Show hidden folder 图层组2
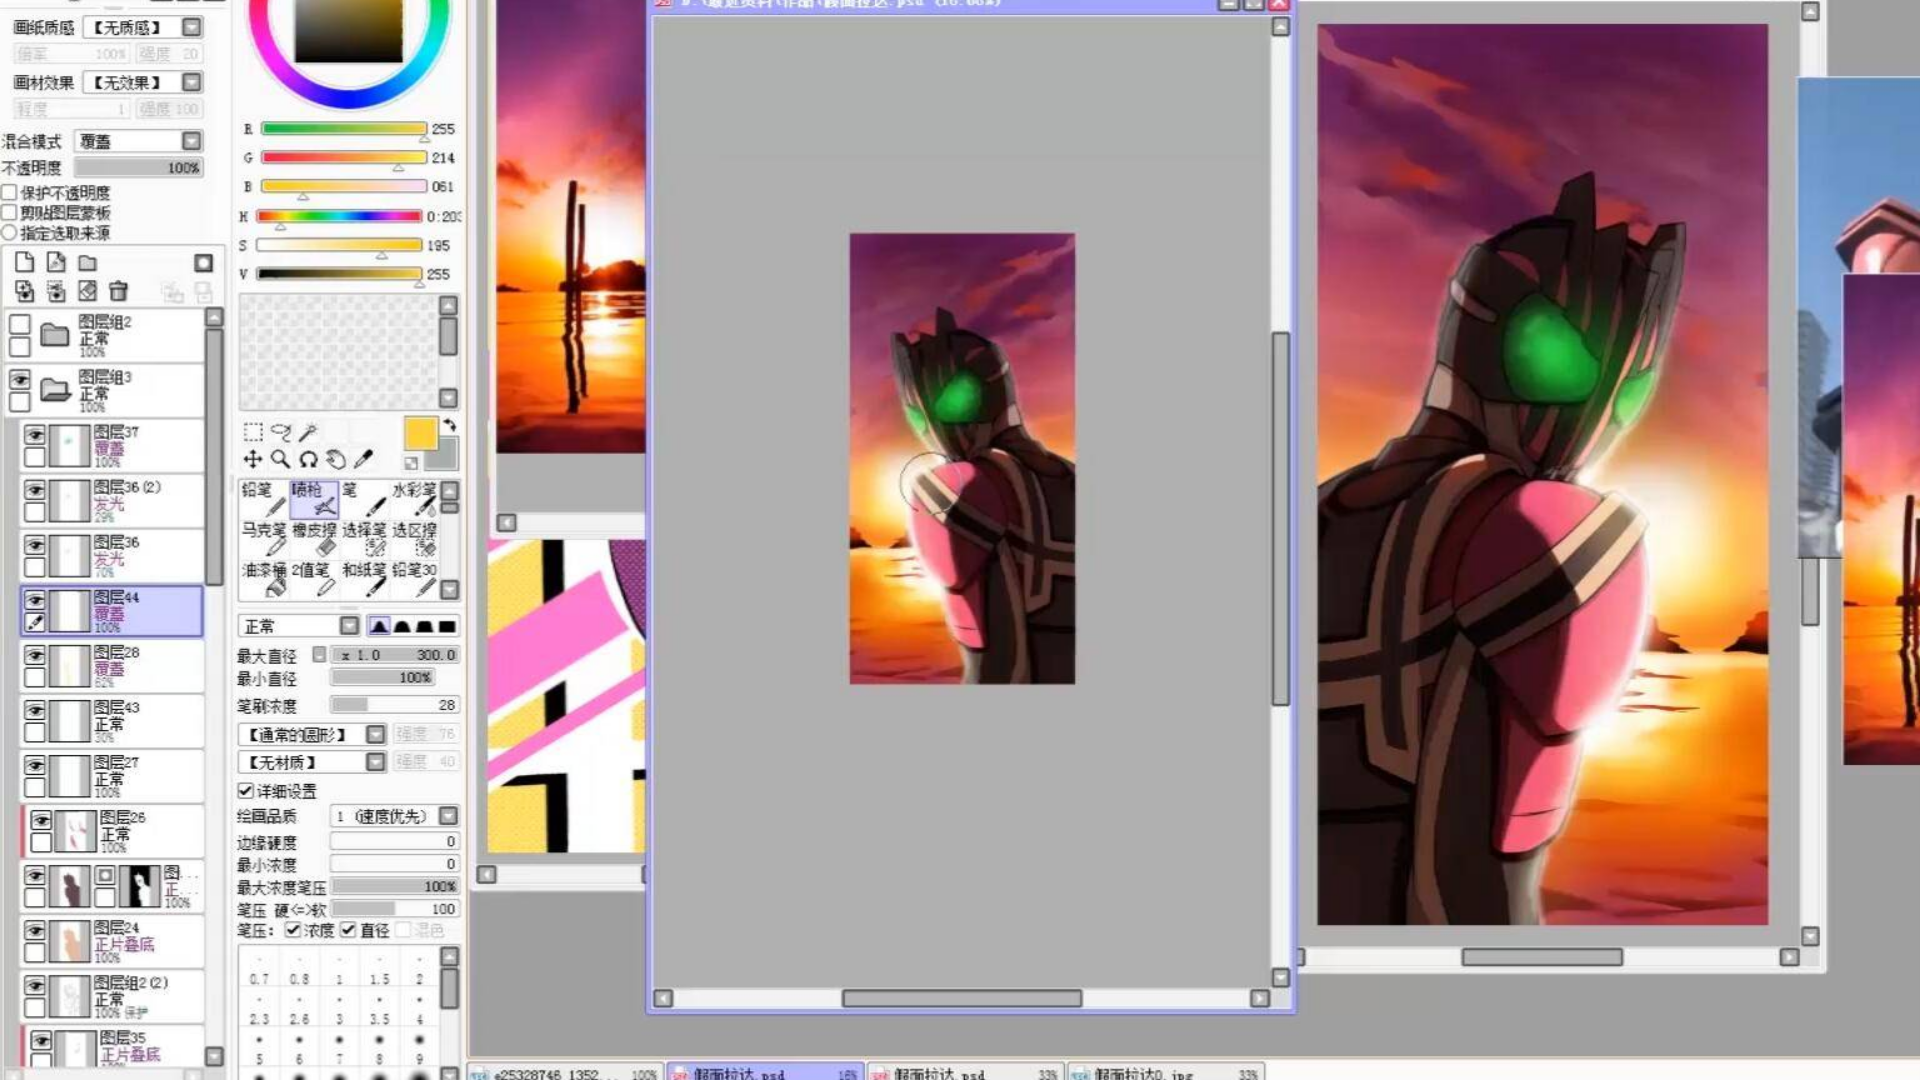The height and width of the screenshot is (1080, 1920). click(x=20, y=325)
